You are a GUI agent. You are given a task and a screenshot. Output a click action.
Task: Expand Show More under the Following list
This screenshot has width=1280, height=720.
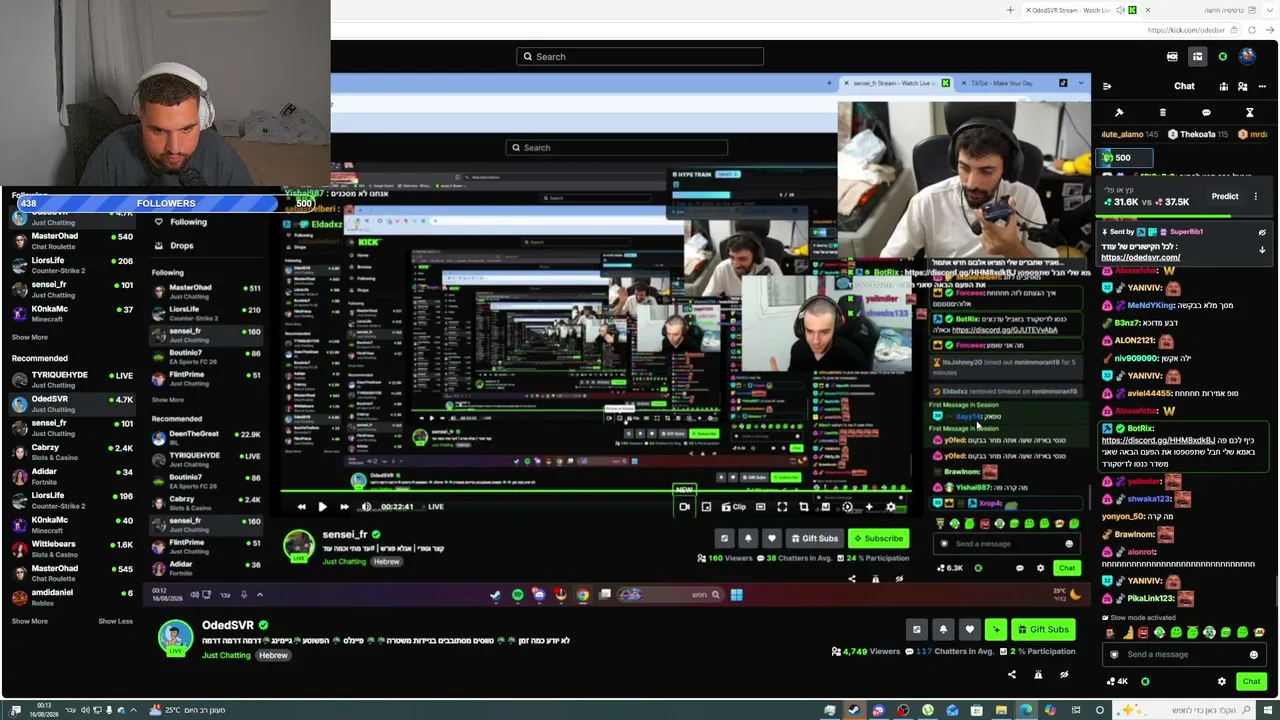tap(30, 337)
